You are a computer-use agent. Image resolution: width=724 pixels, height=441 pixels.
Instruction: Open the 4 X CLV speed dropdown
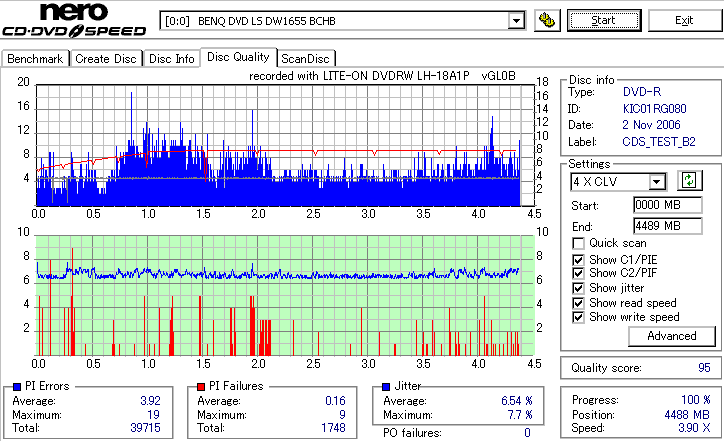(x=656, y=182)
